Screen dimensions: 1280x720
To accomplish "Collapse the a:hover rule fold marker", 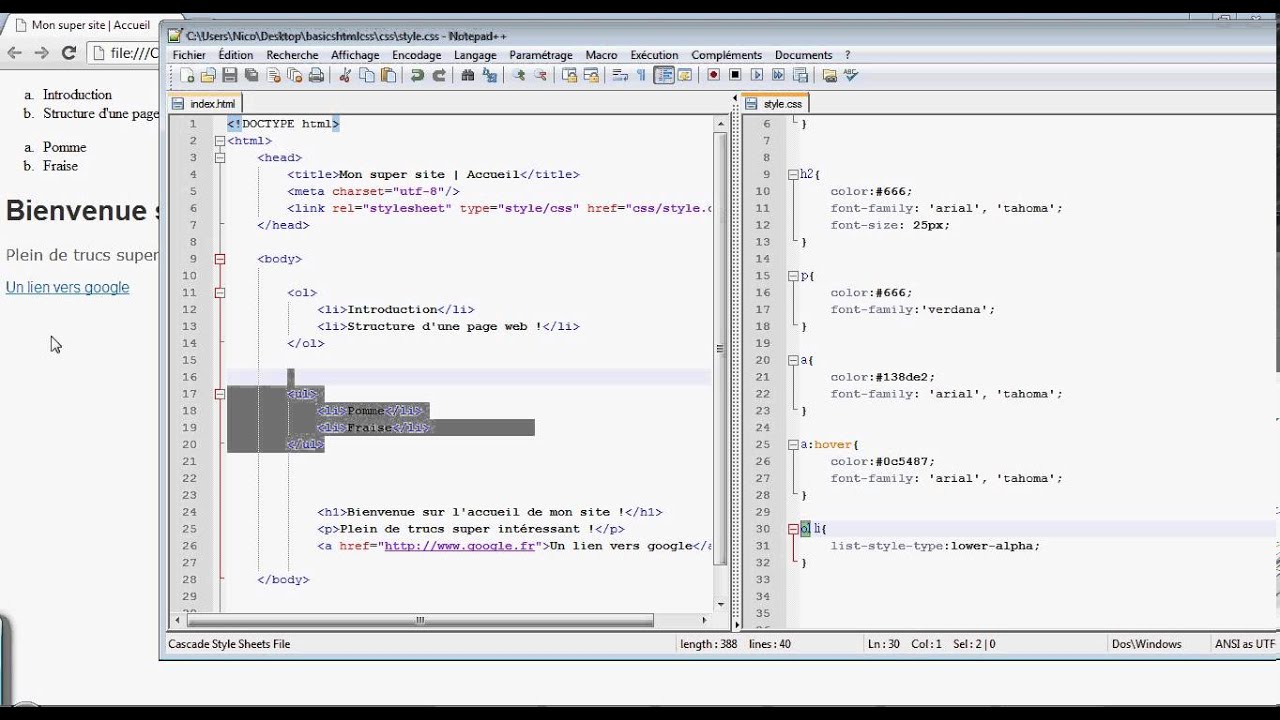I will pyautogui.click(x=793, y=445).
